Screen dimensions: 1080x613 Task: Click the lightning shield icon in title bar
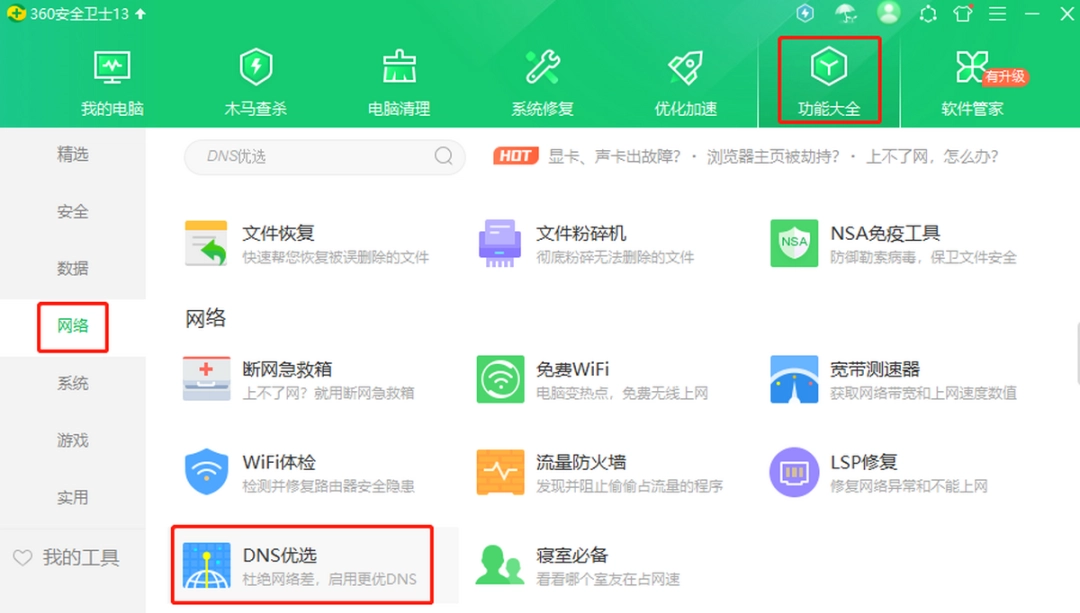[805, 13]
